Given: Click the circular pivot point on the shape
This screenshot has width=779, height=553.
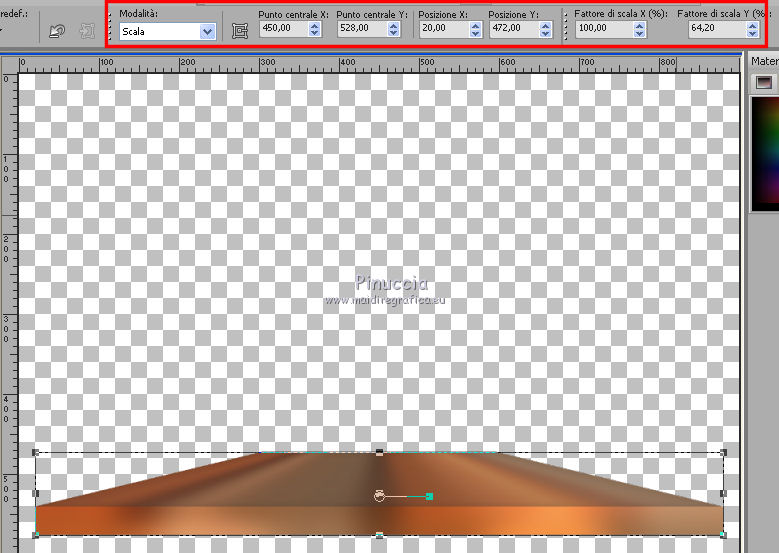Looking at the screenshot, I should click(379, 496).
